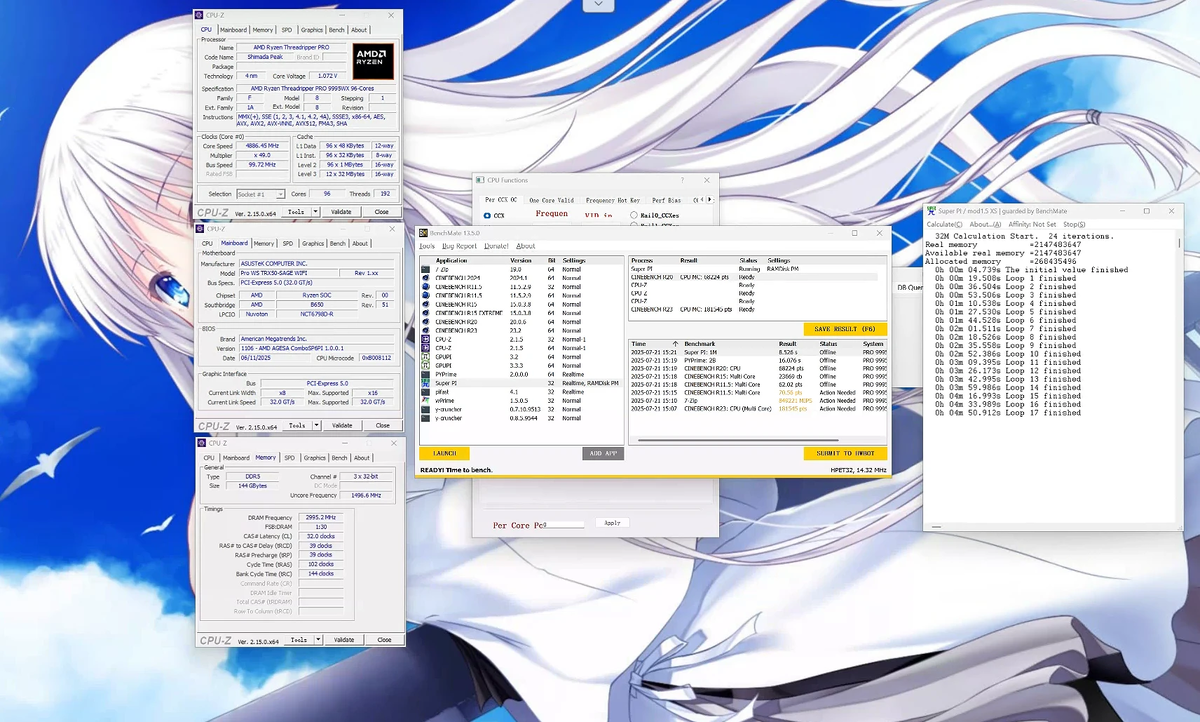1200x722 pixels.
Task: Select the Super PI: 1M result row
Action: point(759,352)
